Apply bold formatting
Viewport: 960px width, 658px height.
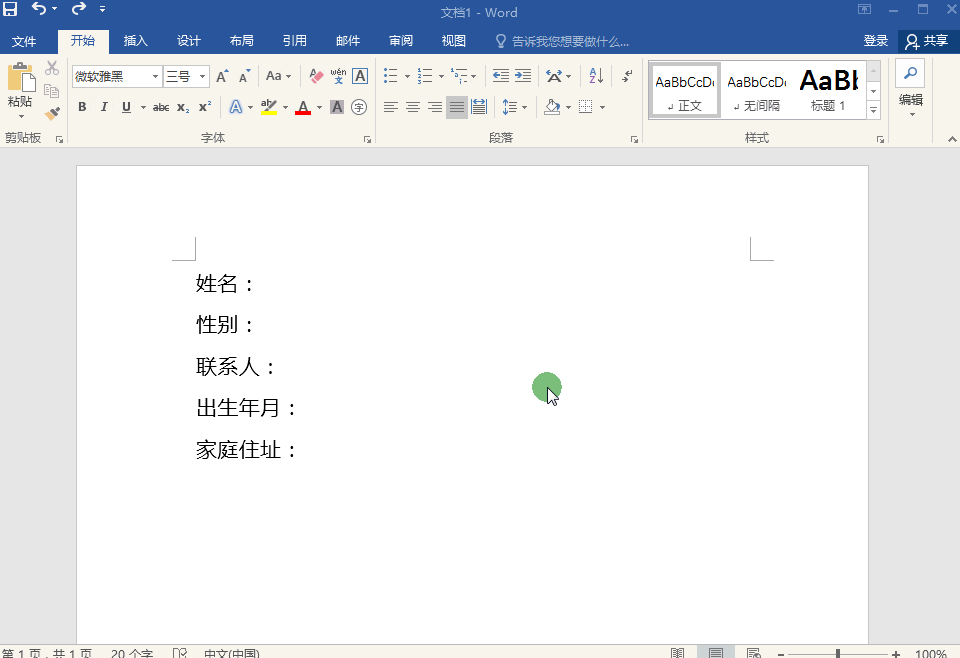point(82,107)
